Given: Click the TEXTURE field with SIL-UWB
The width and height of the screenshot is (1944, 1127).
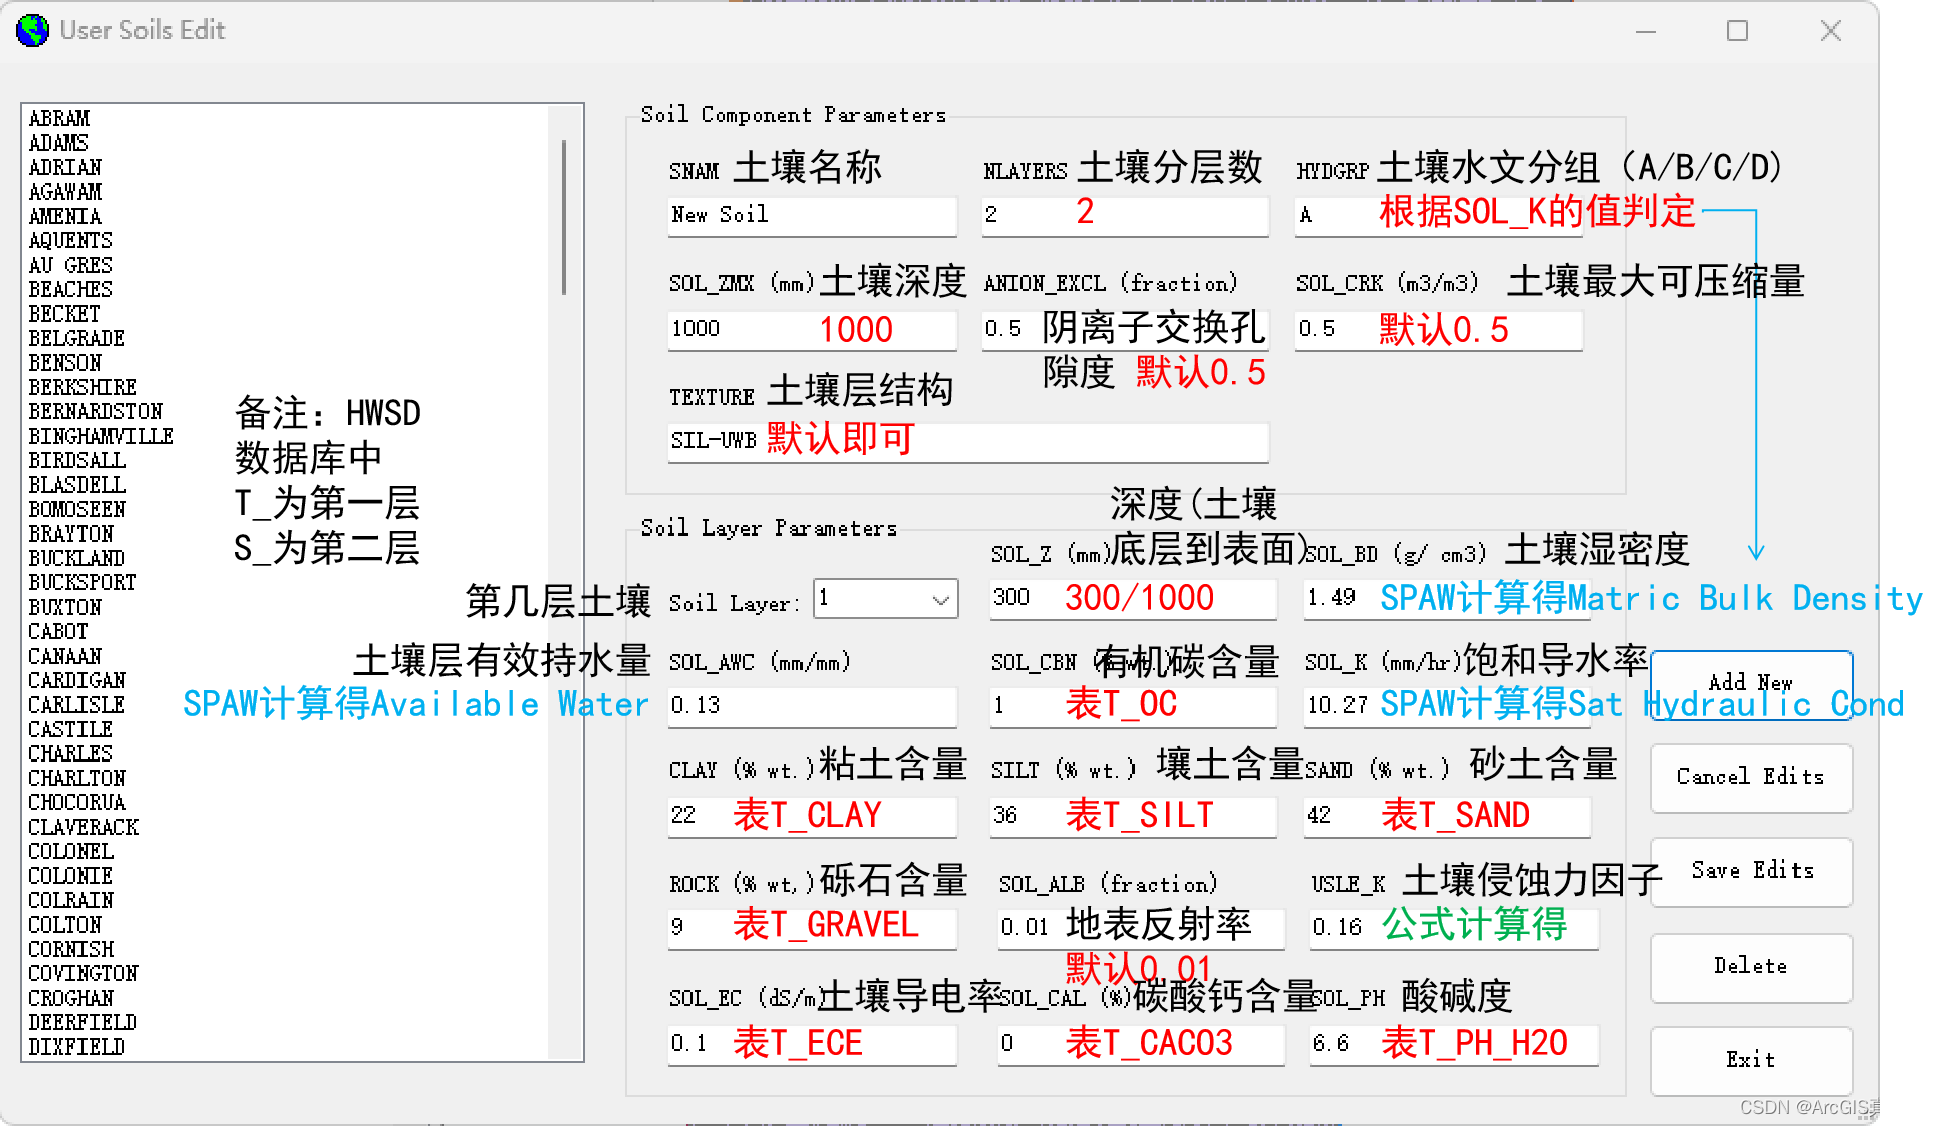Looking at the screenshot, I should pyautogui.click(x=968, y=441).
